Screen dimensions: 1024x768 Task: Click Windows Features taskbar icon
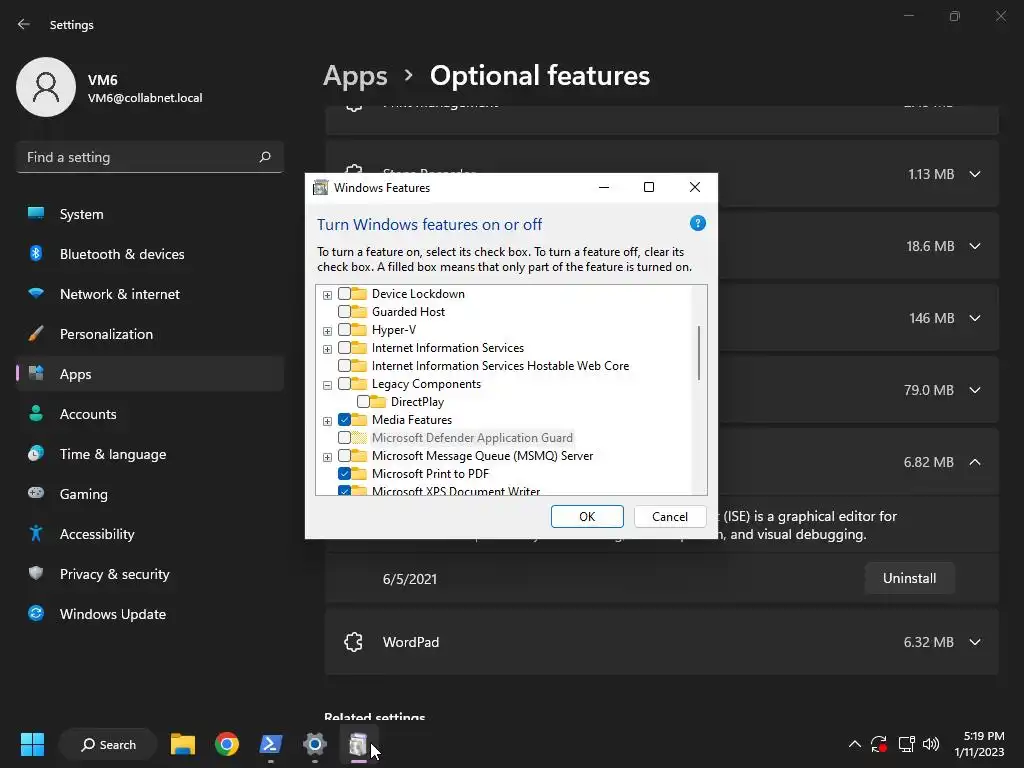pos(358,744)
